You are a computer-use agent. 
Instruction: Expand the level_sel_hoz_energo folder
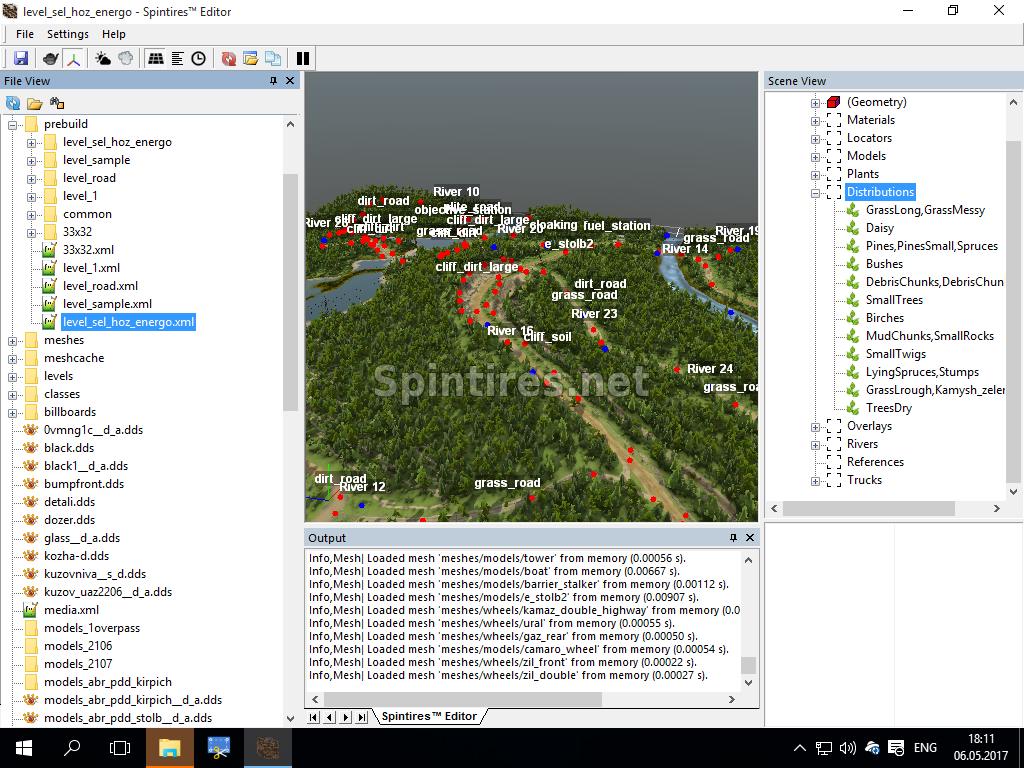[31, 142]
